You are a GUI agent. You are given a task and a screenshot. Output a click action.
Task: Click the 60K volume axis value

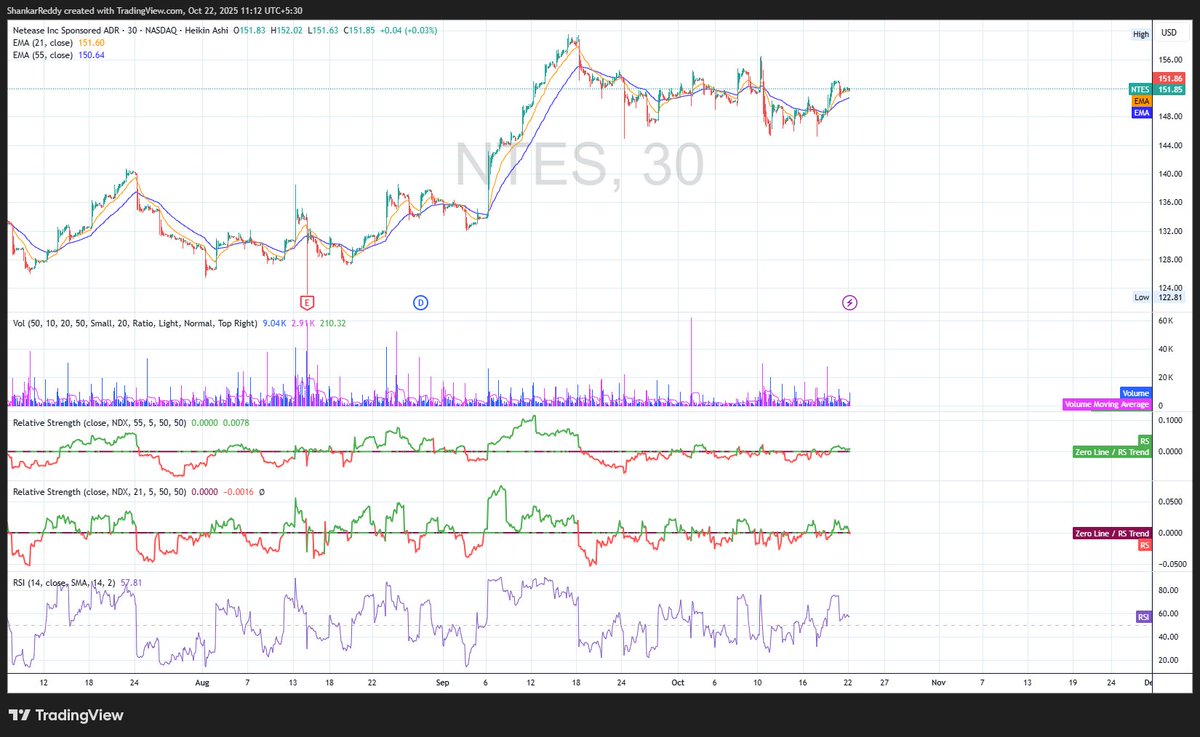click(1165, 321)
